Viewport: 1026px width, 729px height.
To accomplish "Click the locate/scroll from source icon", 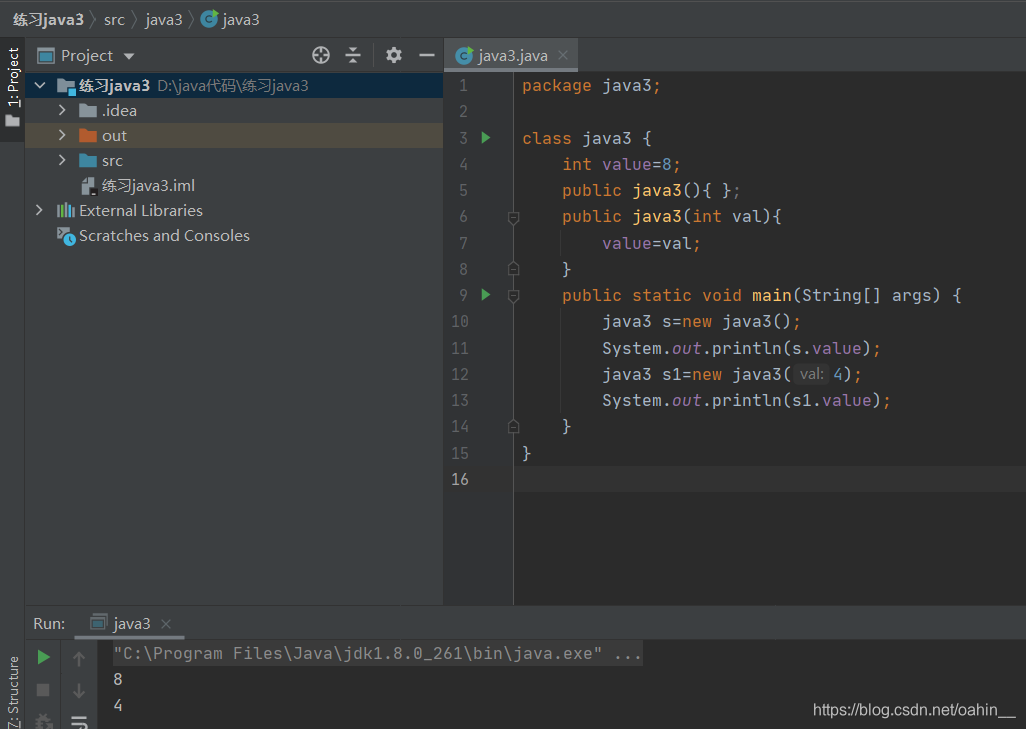I will 321,56.
